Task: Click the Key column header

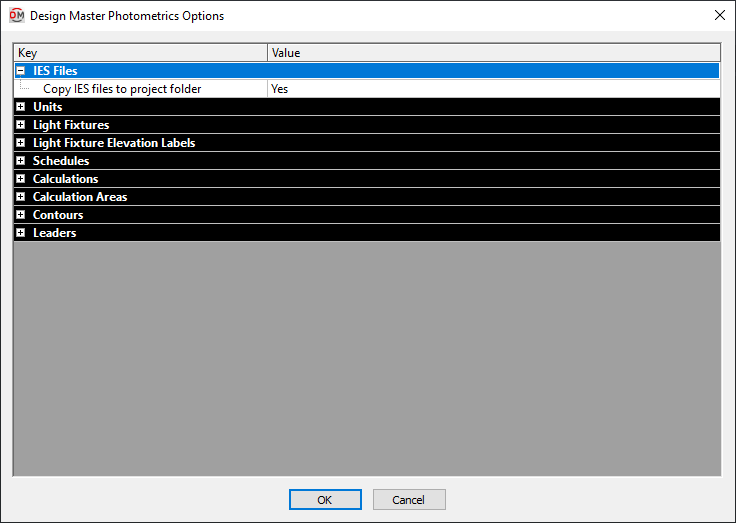Action: pos(140,53)
